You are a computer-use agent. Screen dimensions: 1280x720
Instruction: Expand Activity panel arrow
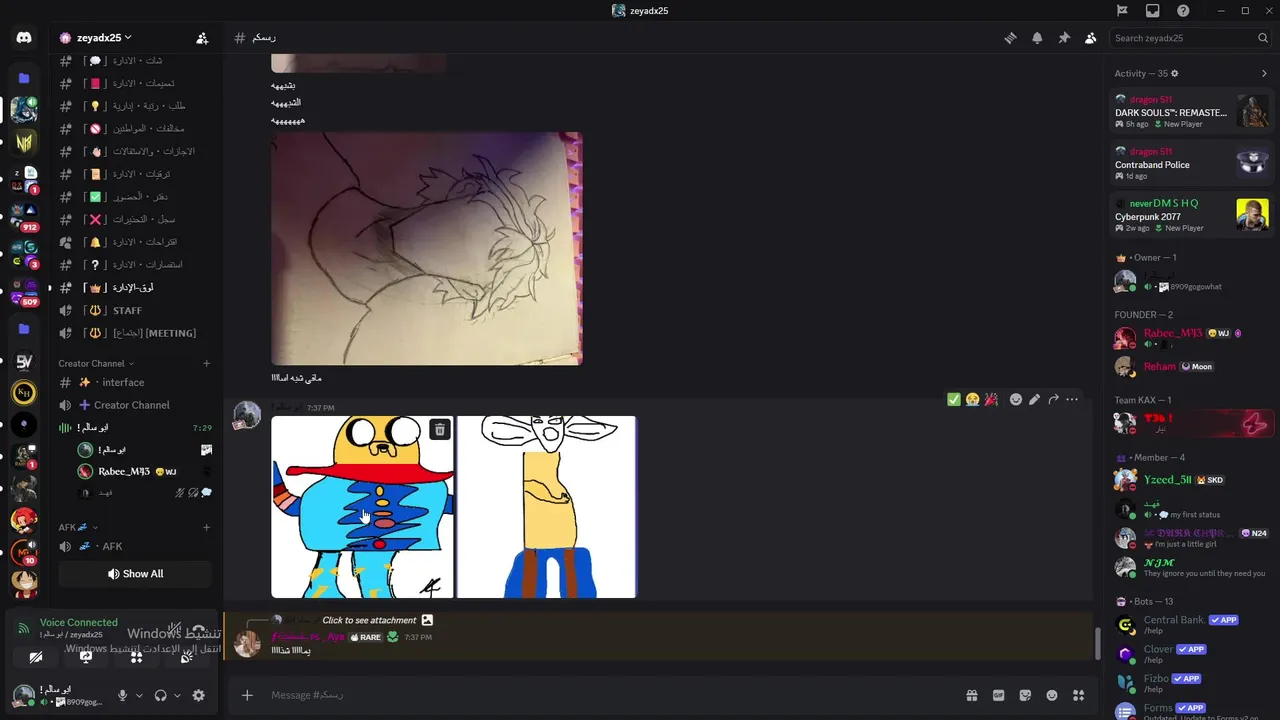(x=1263, y=73)
